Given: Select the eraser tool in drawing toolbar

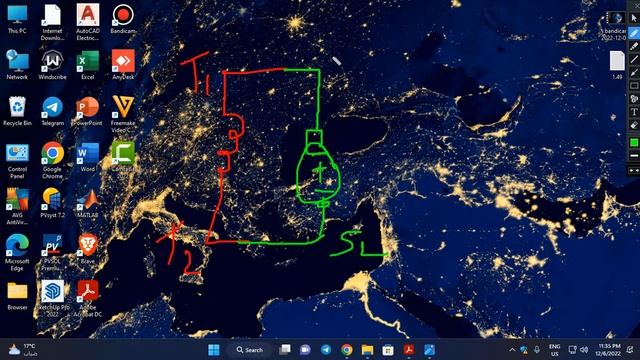Looking at the screenshot, I should (x=634, y=125).
